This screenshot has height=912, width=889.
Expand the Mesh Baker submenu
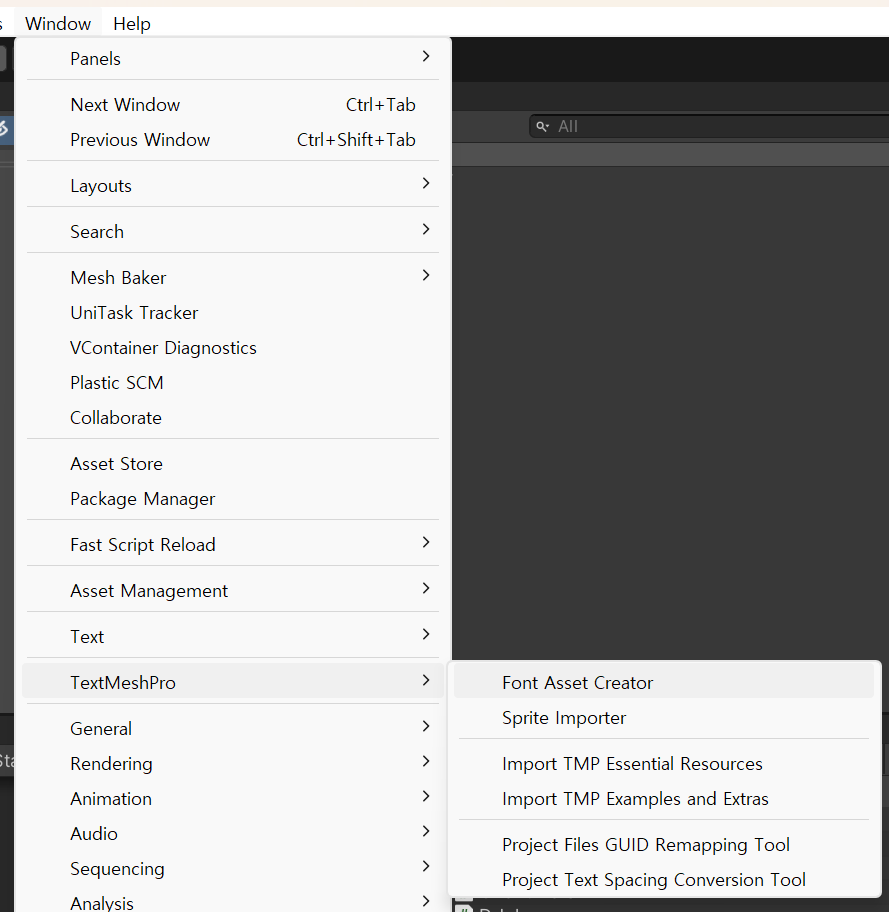coord(233,277)
